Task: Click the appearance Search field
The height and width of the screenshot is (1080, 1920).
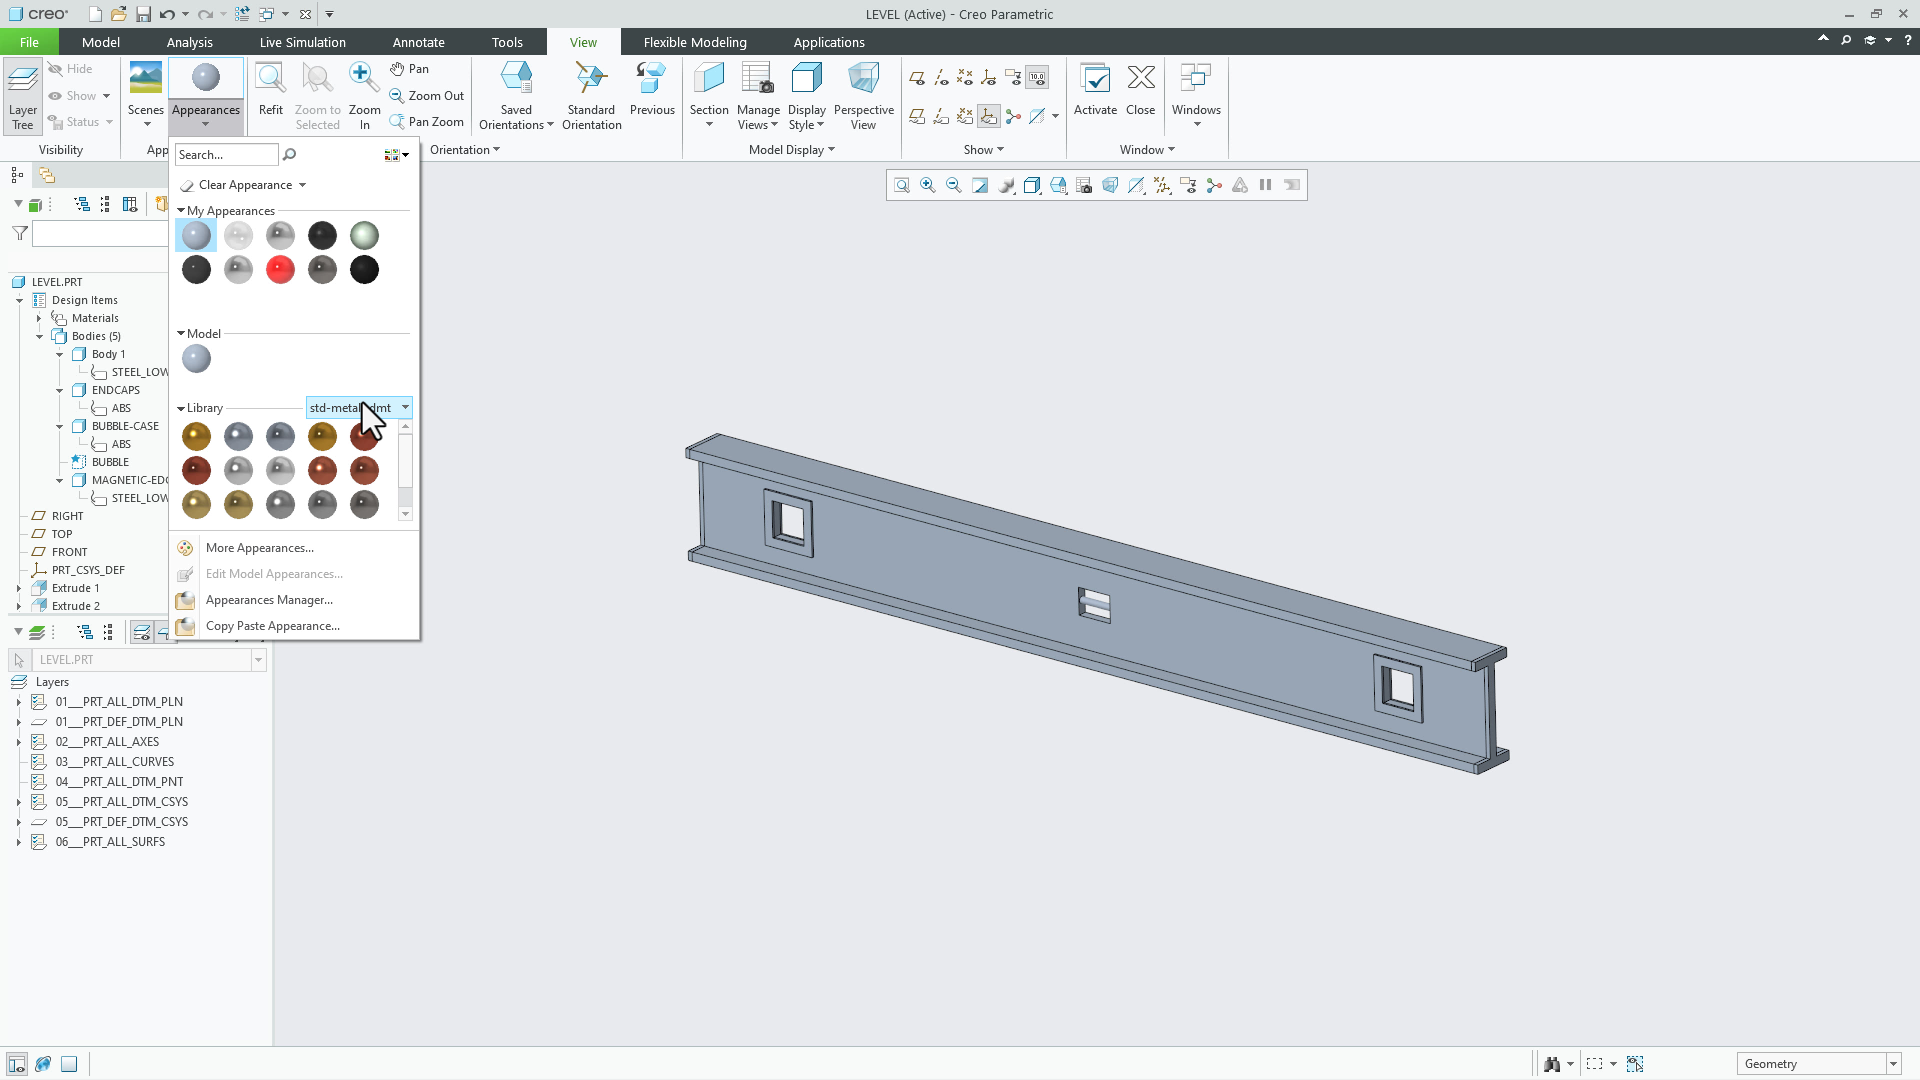Action: click(x=225, y=154)
